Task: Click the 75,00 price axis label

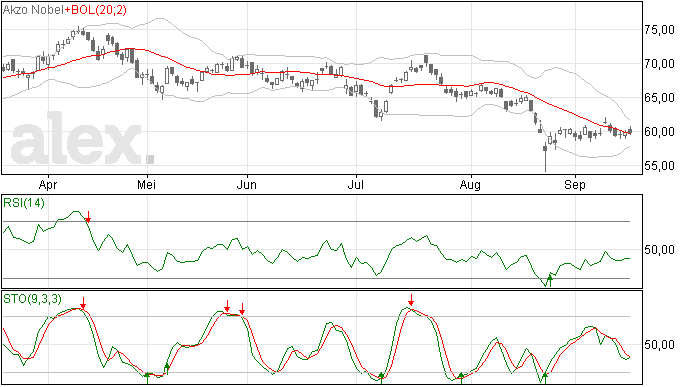Action: [x=659, y=29]
